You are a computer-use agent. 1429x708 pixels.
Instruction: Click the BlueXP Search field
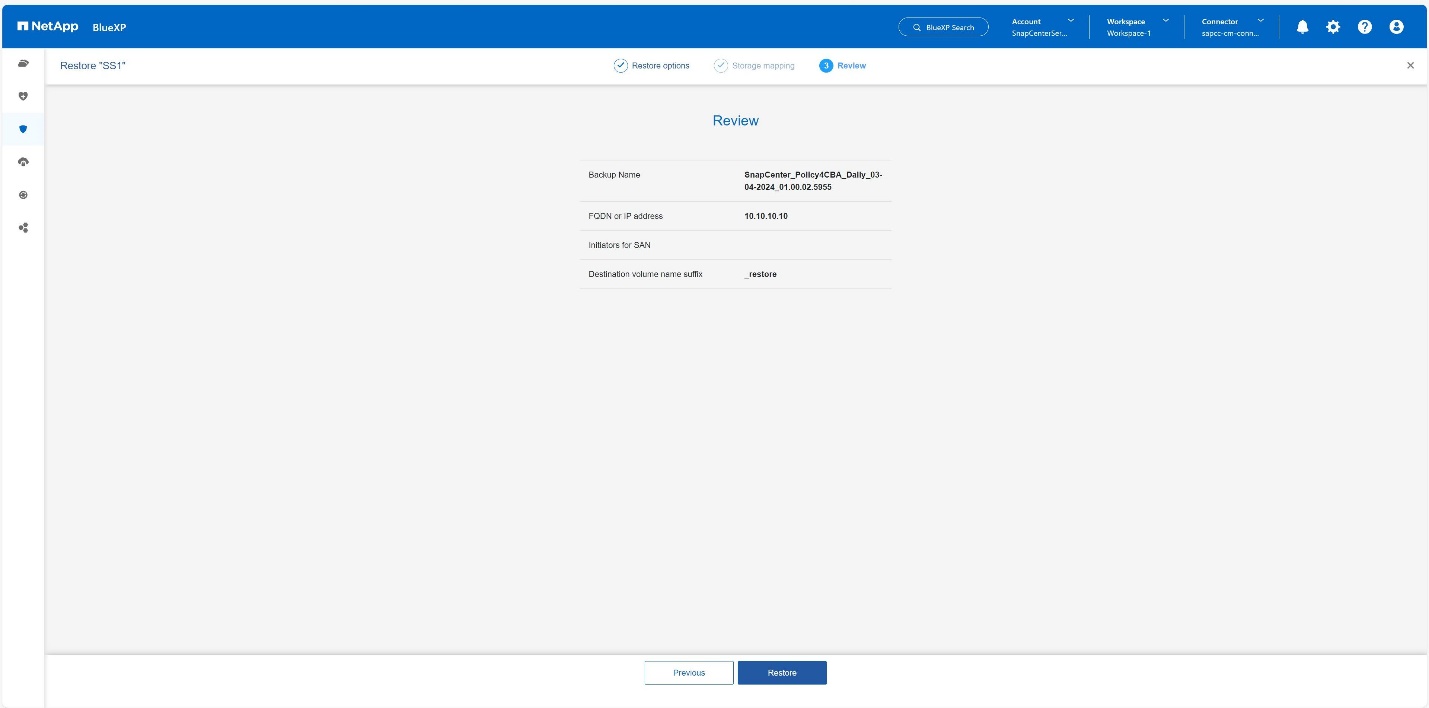point(943,27)
